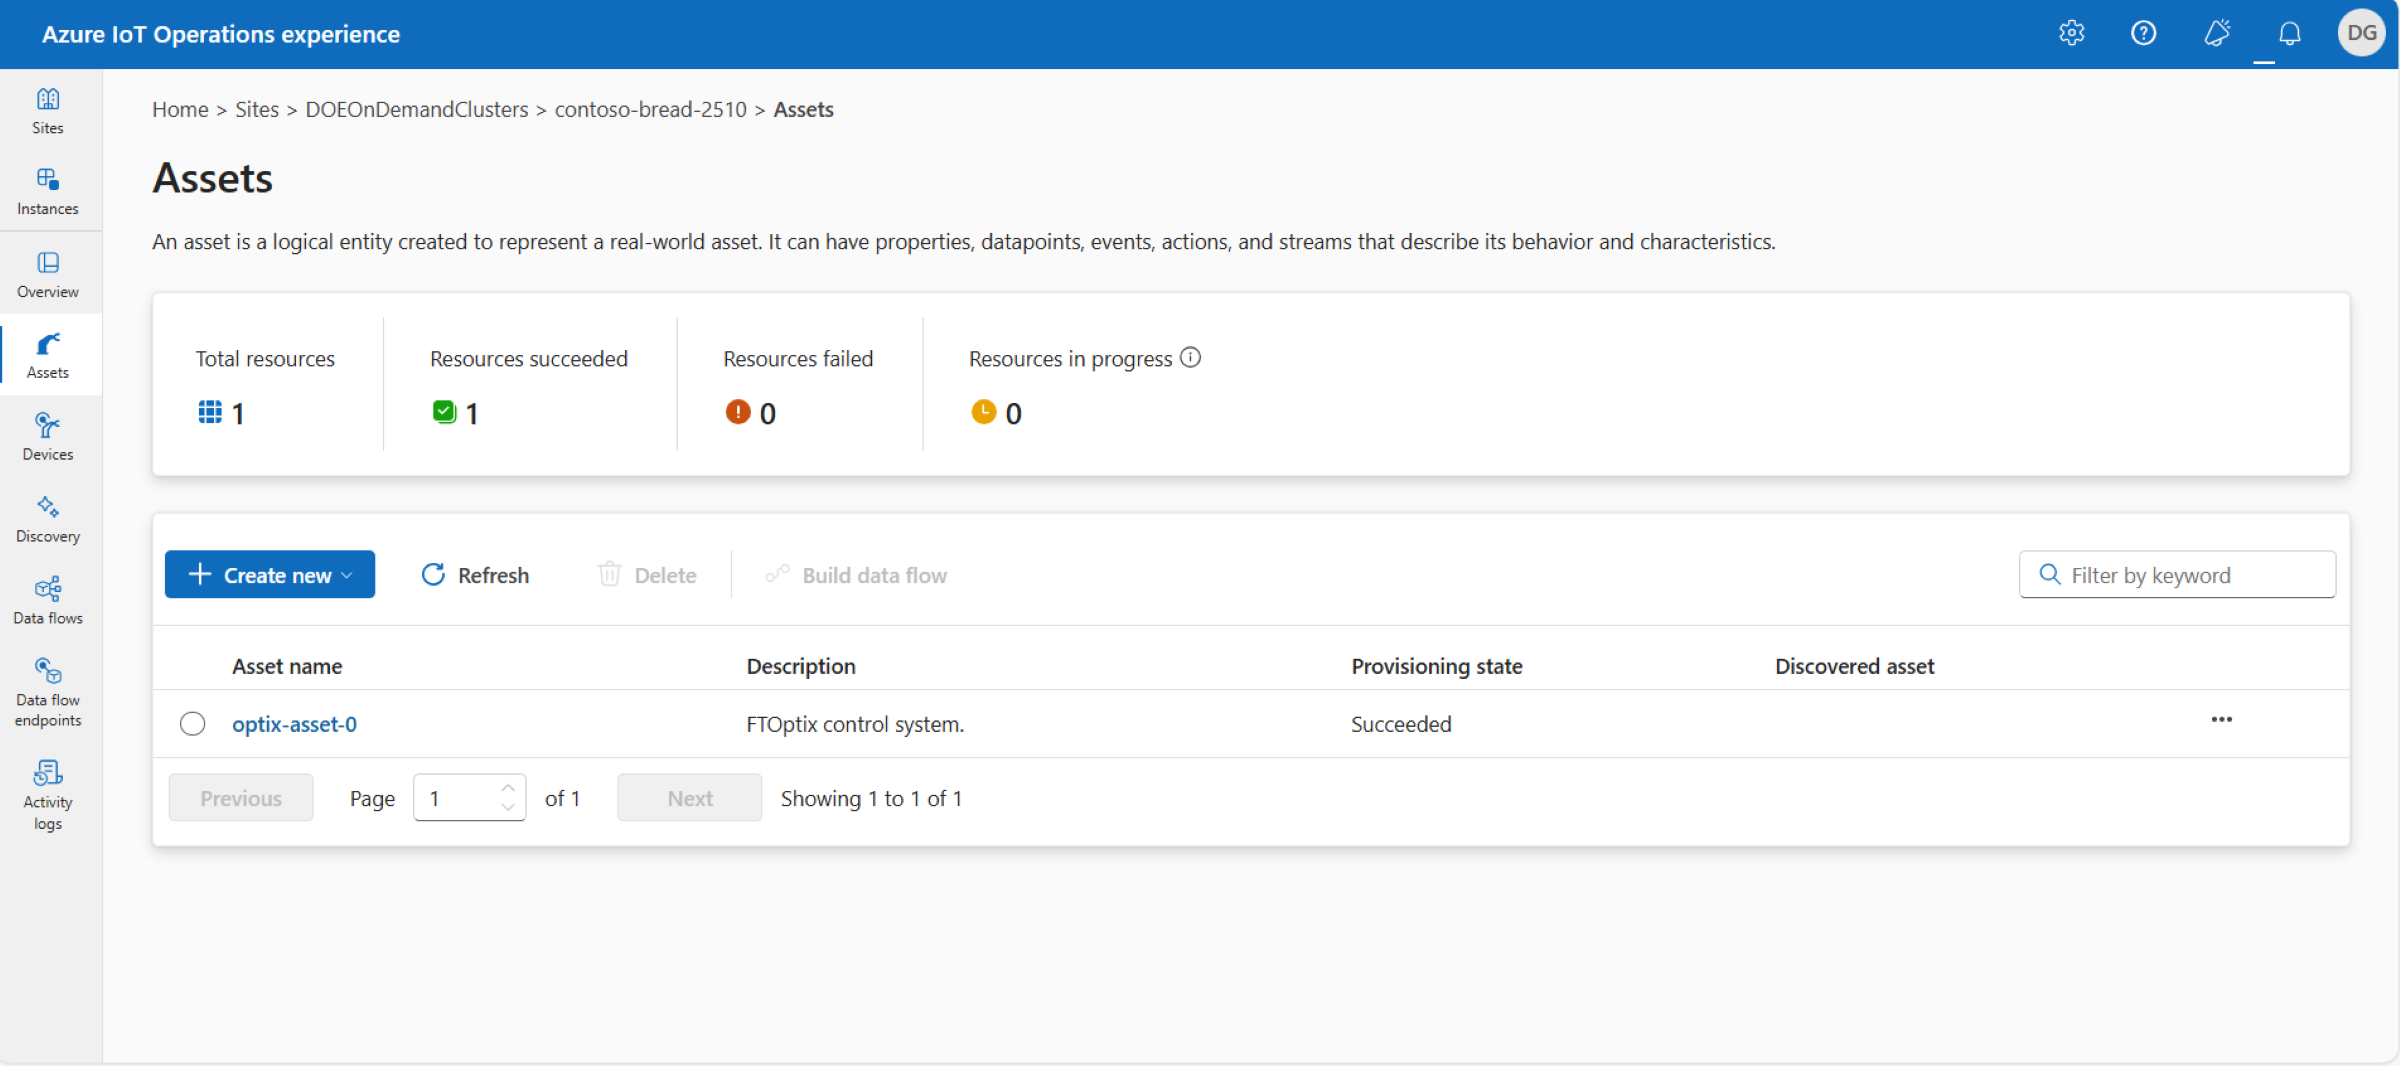Open the notifications bell
The image size is (2400, 1066).
click(2289, 33)
